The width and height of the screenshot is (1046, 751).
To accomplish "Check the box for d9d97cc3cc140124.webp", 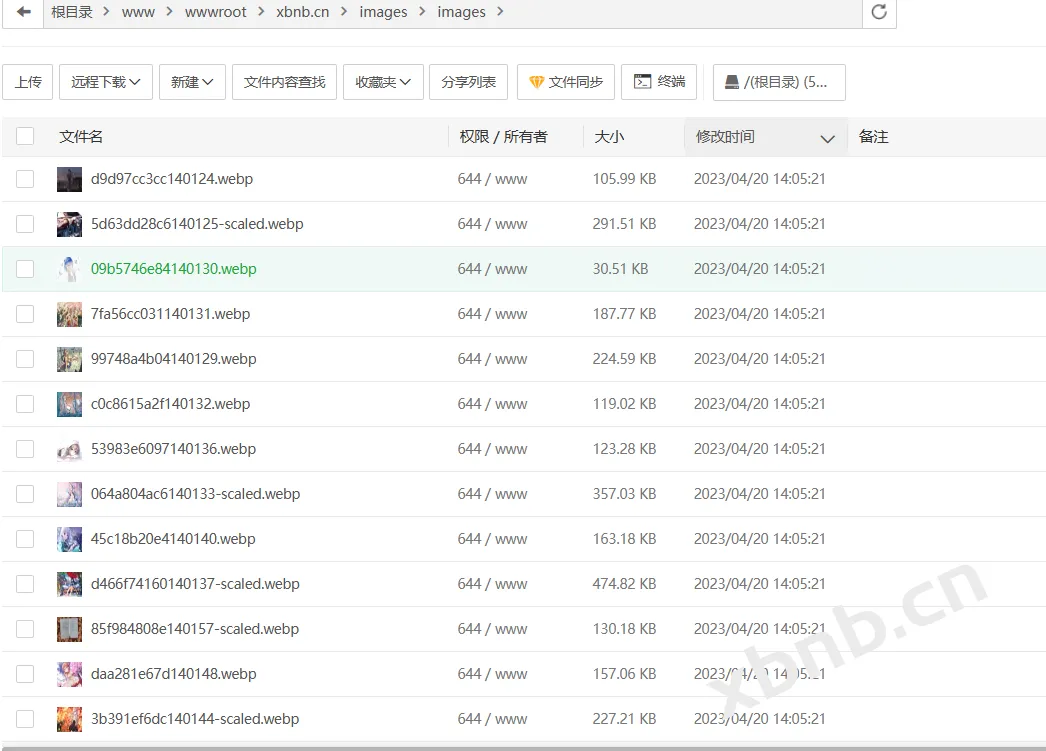I will (25, 179).
